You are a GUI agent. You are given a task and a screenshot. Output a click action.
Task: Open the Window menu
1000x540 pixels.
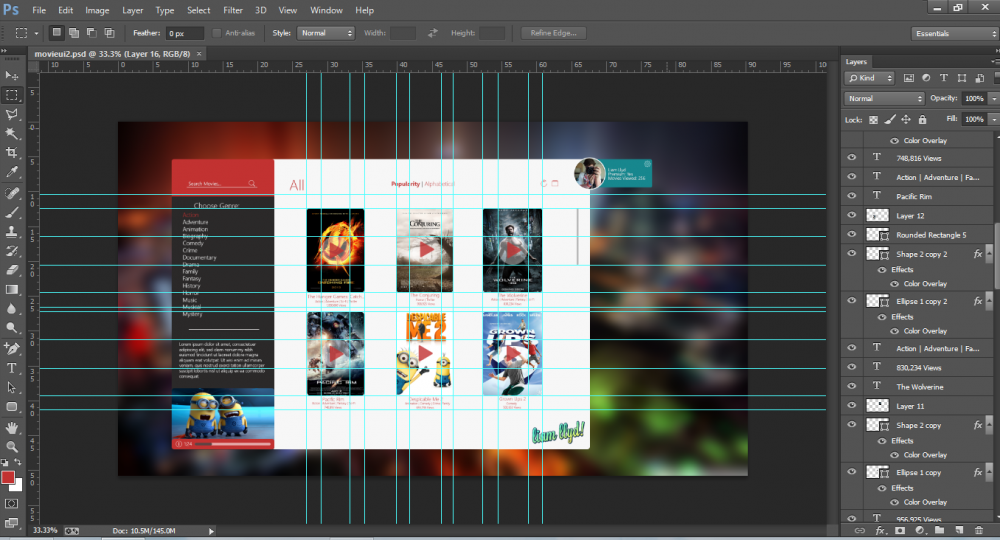coord(327,10)
